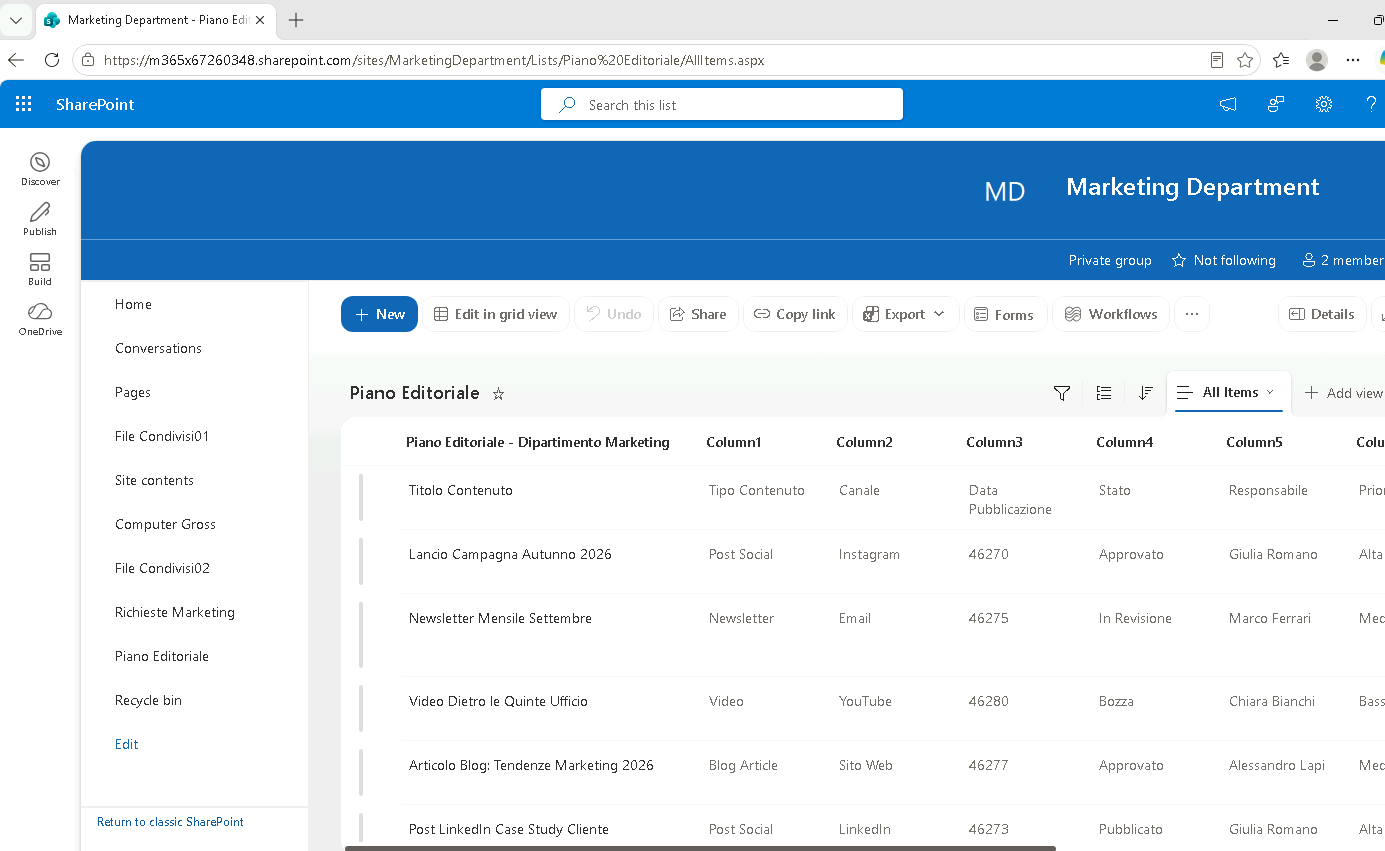Reload the page in browser
Viewport: 1385px width, 851px height.
point(52,60)
